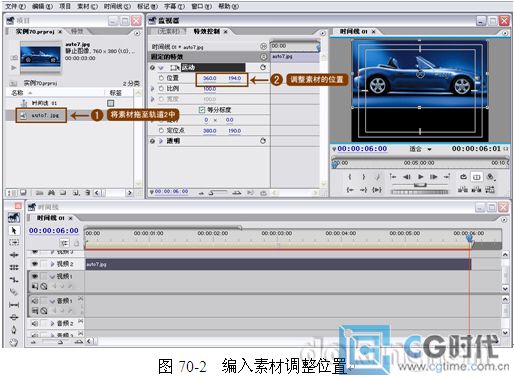Select the Razor tool in toolbox
The image size is (514, 380).
pyautogui.click(x=14, y=292)
